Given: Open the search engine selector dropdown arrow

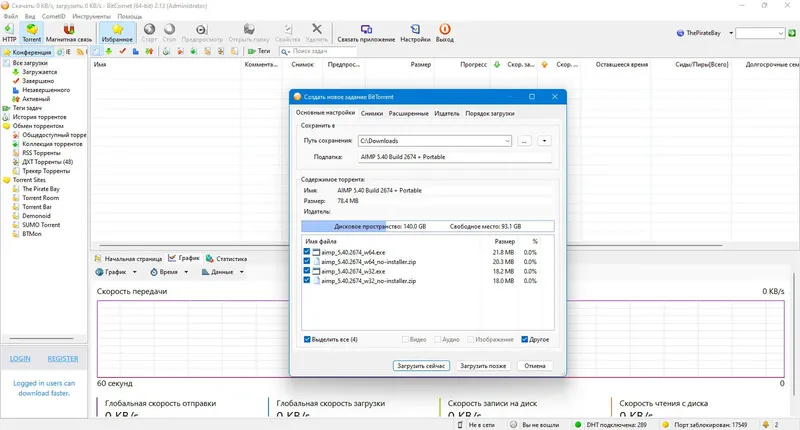Looking at the screenshot, I should [731, 33].
